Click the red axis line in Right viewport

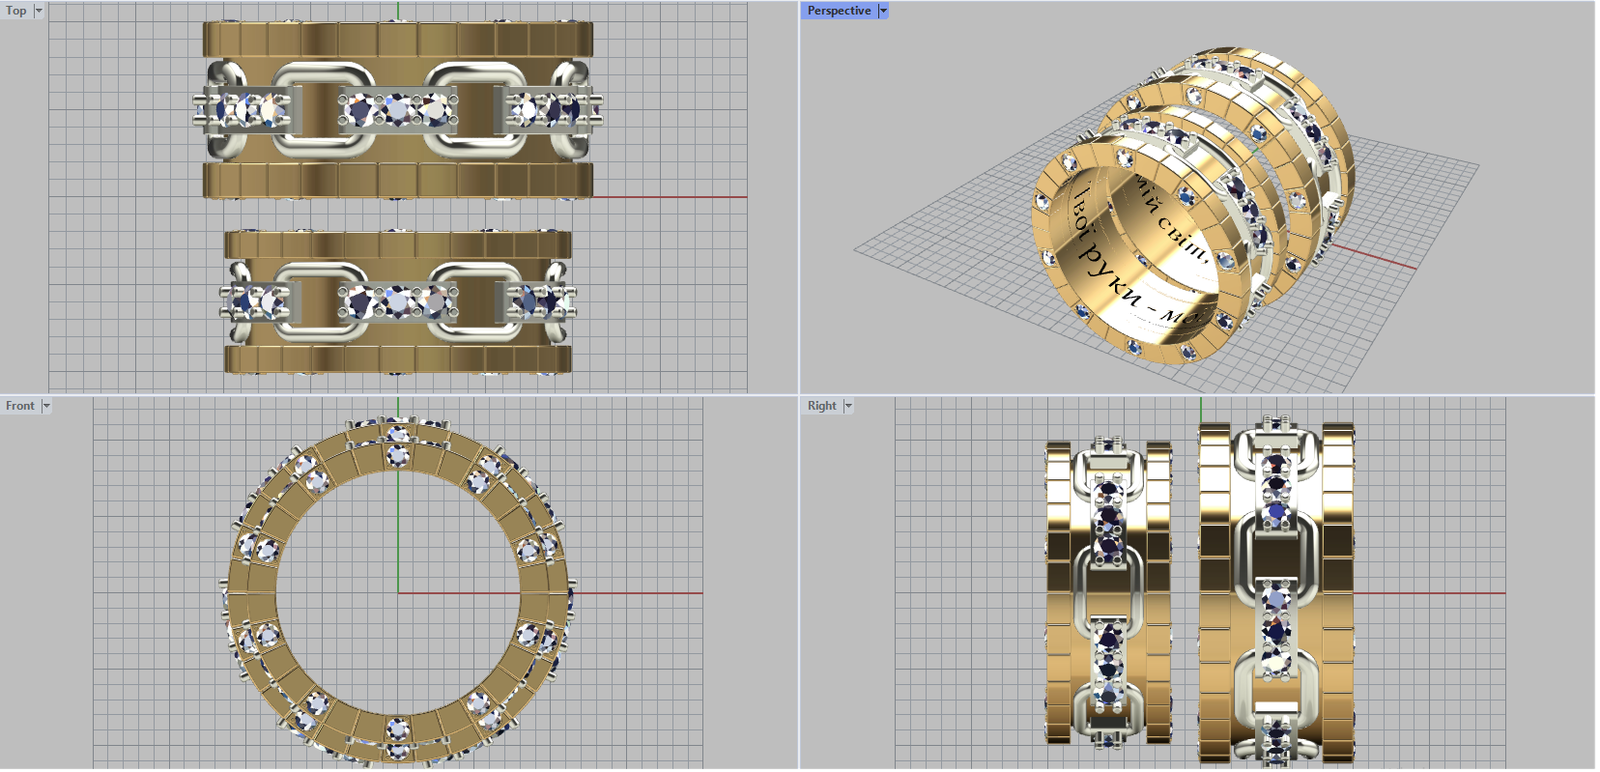(x=1440, y=593)
